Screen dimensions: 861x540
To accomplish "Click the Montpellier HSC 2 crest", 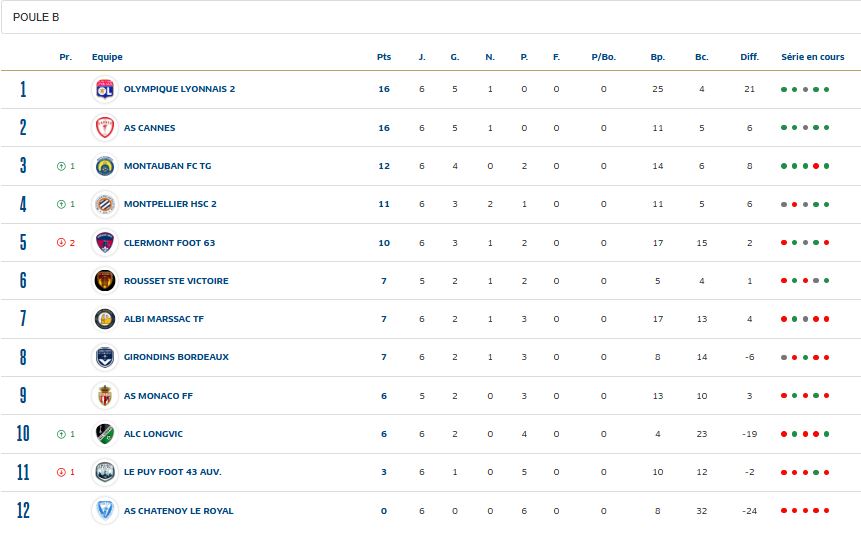I will pyautogui.click(x=105, y=204).
